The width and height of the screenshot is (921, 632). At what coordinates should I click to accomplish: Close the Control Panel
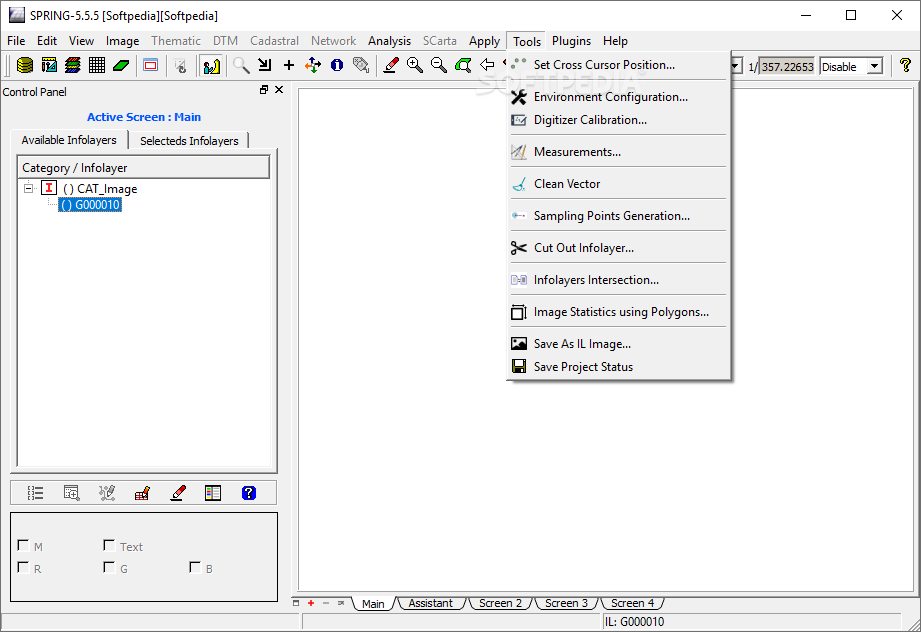(x=279, y=89)
